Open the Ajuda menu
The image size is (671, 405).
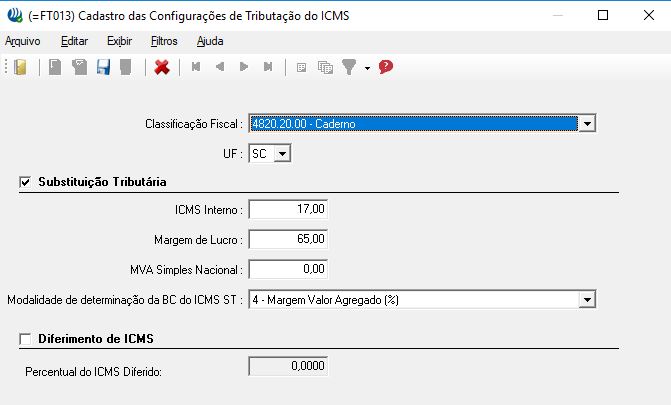coord(210,41)
